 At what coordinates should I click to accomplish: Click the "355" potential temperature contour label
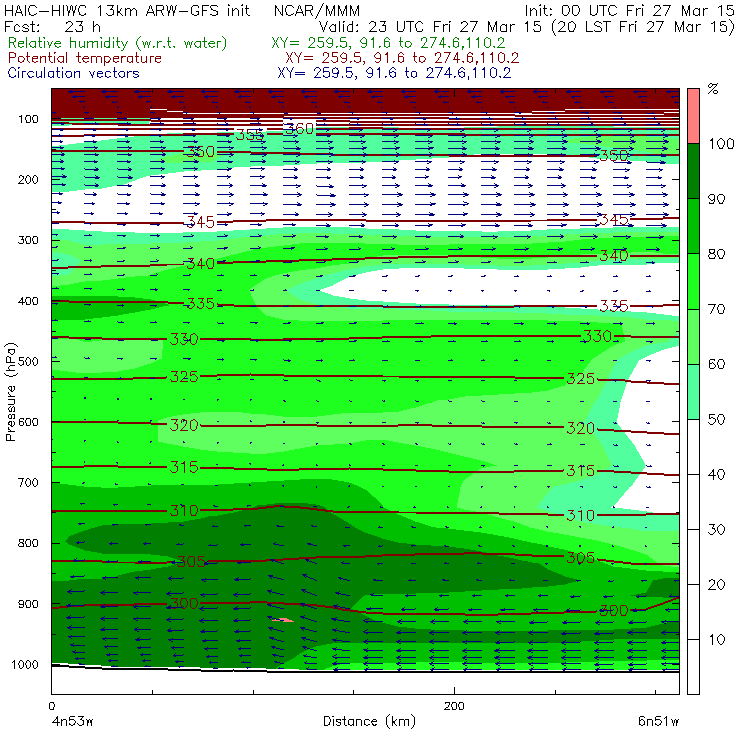[250, 135]
